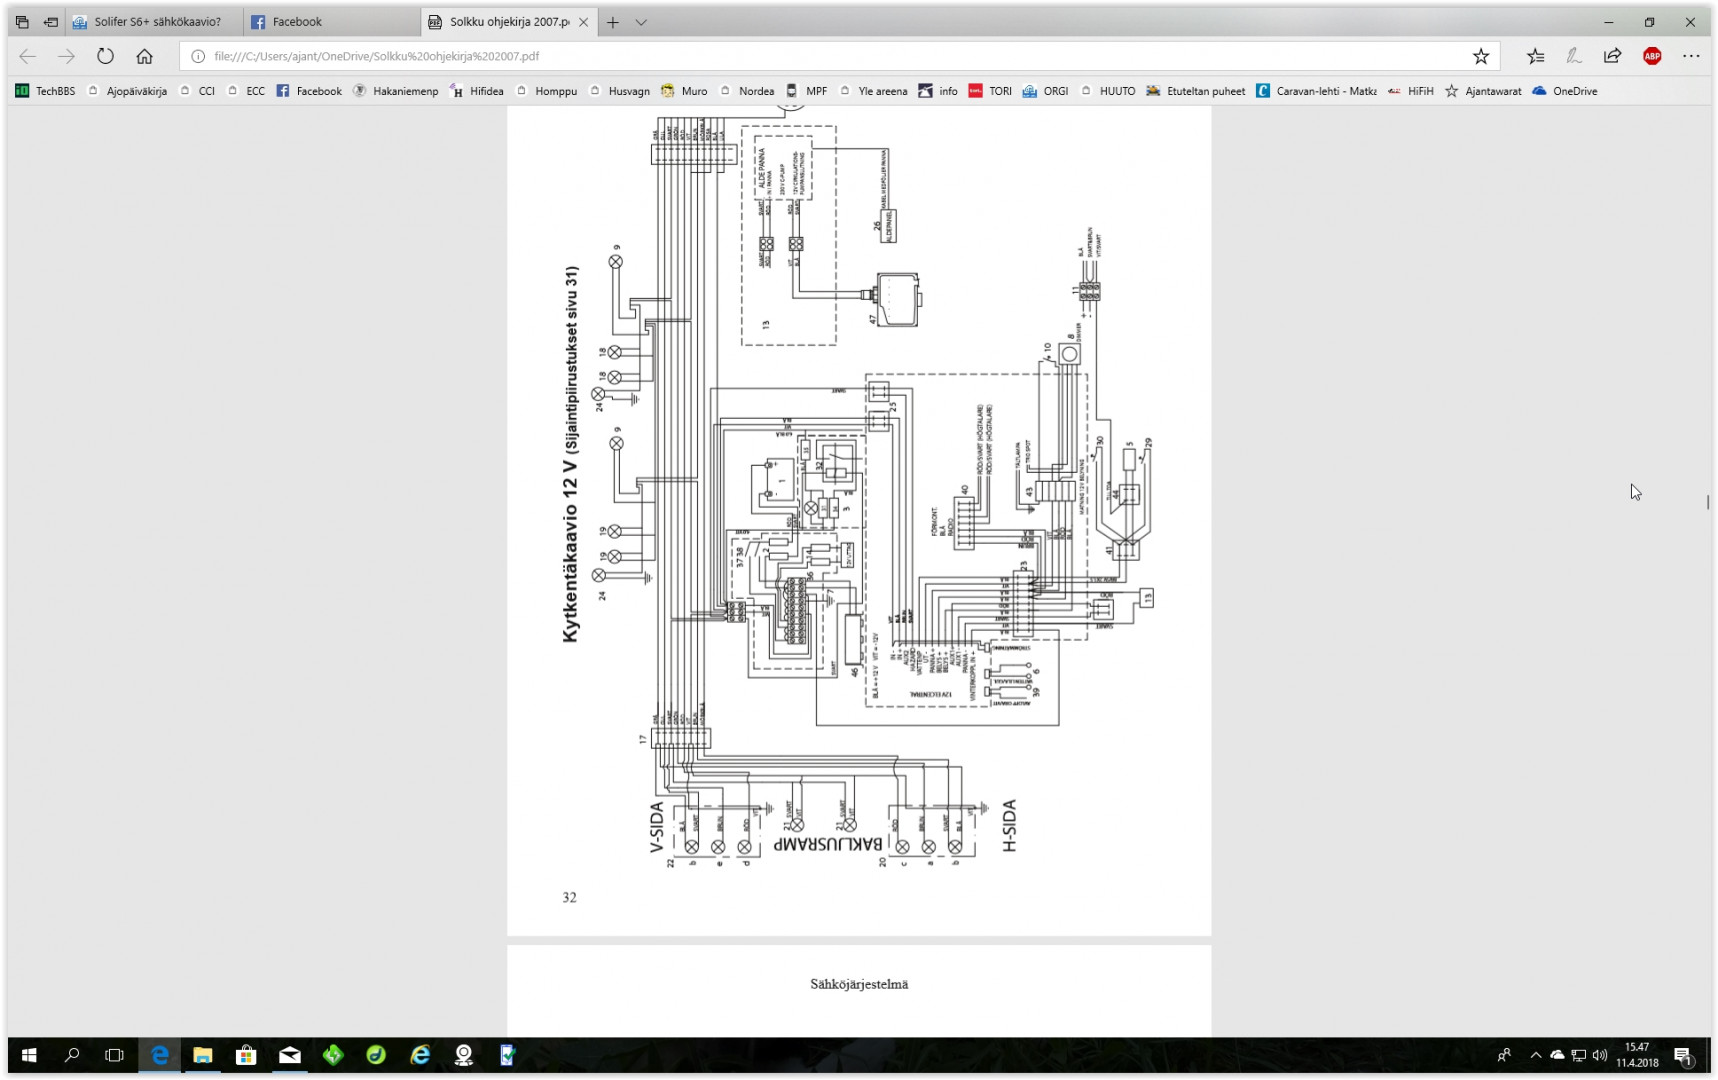Open the Caravan-lehti bookmark
The width and height of the screenshot is (1718, 1080).
pos(1316,91)
